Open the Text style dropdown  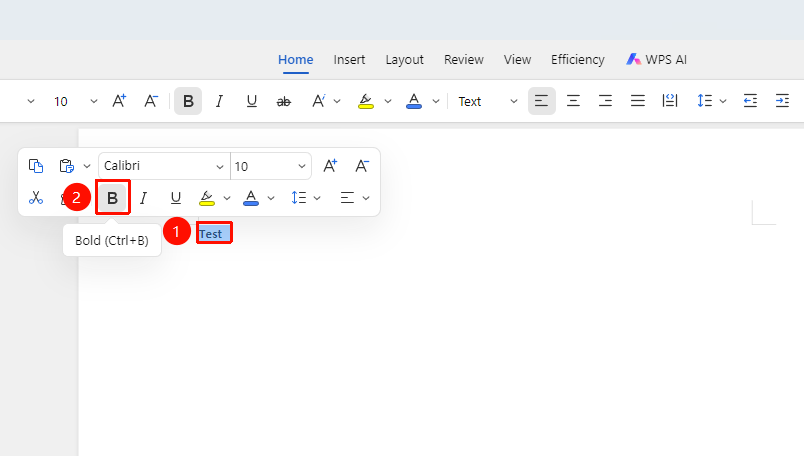tap(488, 101)
